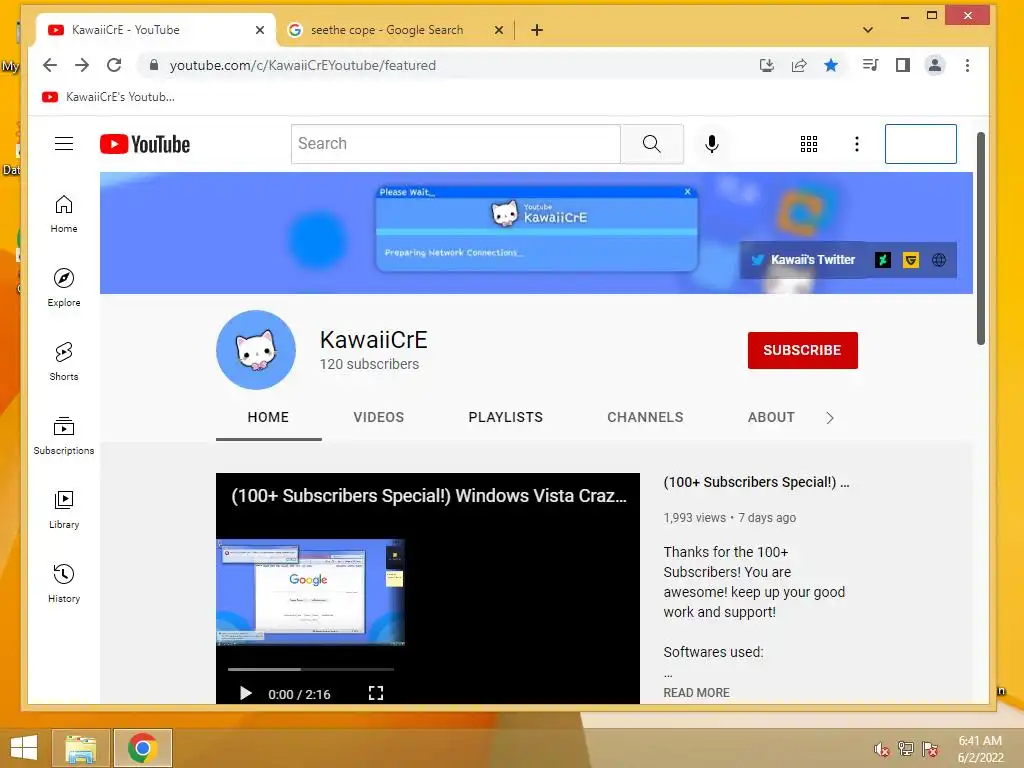
Task: Click the search magnifier button
Action: [x=652, y=144]
